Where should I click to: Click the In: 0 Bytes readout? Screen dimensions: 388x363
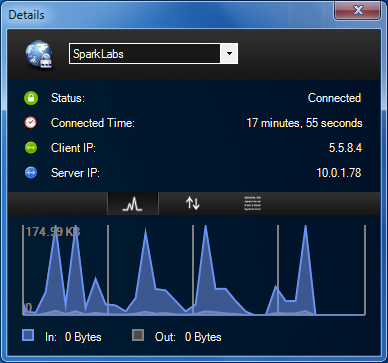tap(73, 337)
